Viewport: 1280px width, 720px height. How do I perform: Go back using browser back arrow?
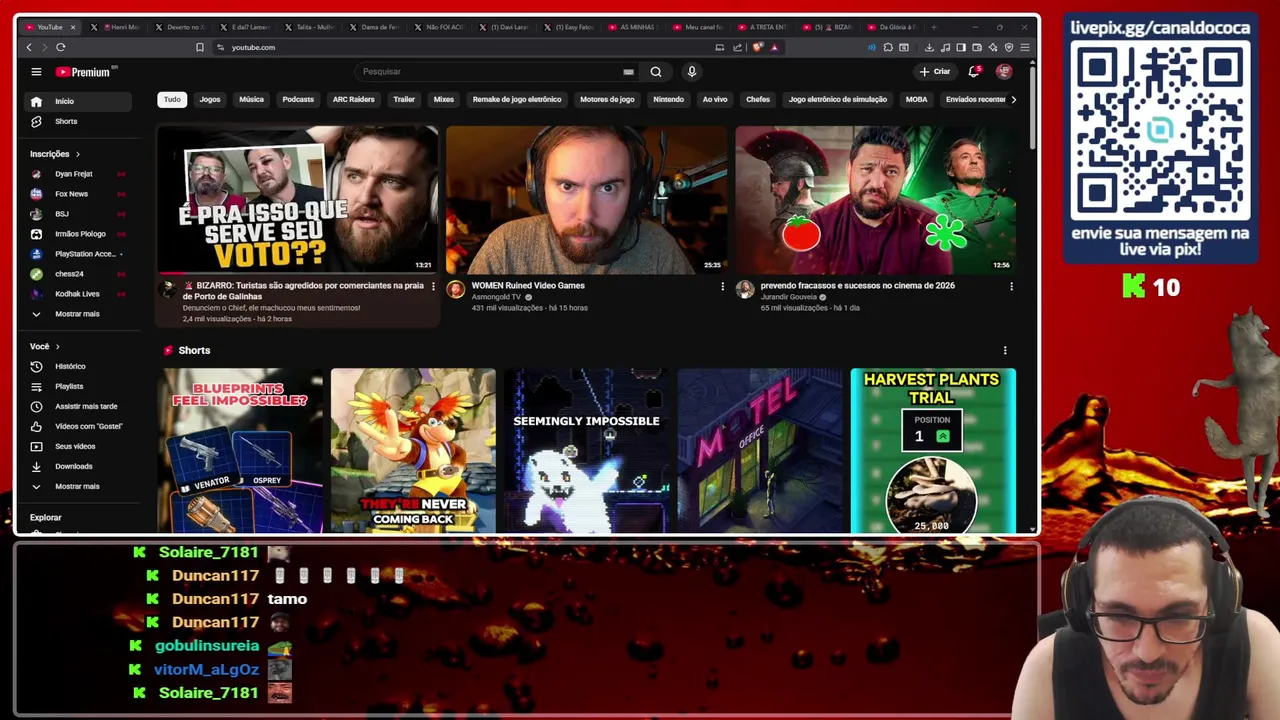(x=29, y=47)
